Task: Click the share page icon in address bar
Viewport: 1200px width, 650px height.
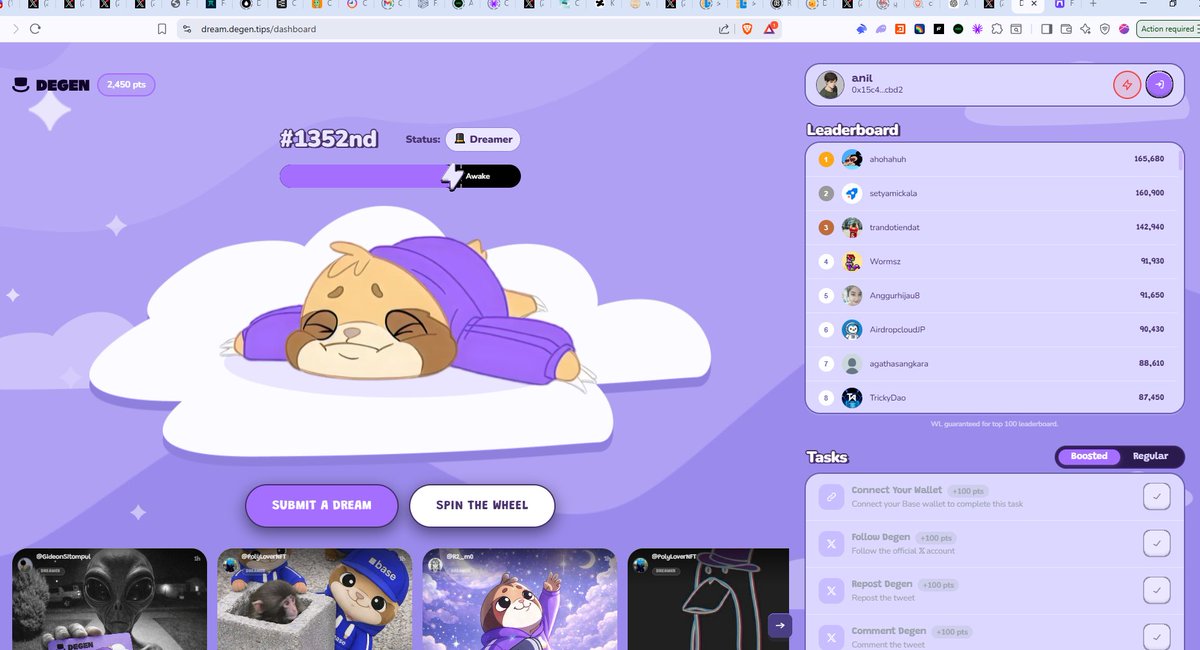Action: tap(723, 29)
